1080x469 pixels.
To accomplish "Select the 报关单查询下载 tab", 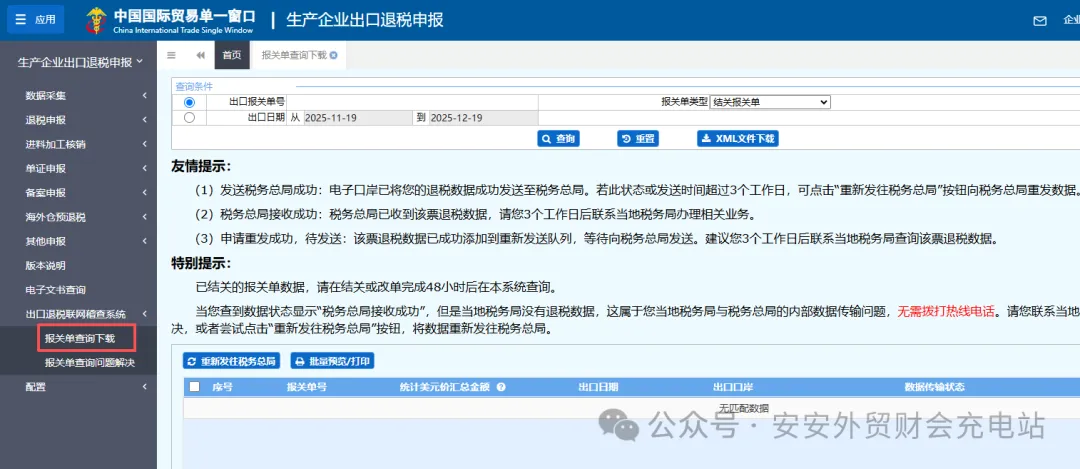I will click(295, 55).
